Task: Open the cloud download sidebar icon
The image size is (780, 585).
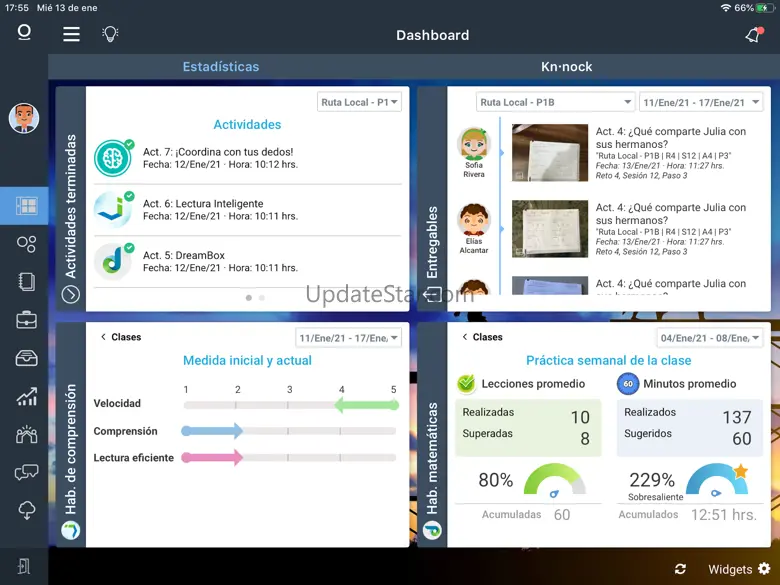Action: pyautogui.click(x=26, y=510)
